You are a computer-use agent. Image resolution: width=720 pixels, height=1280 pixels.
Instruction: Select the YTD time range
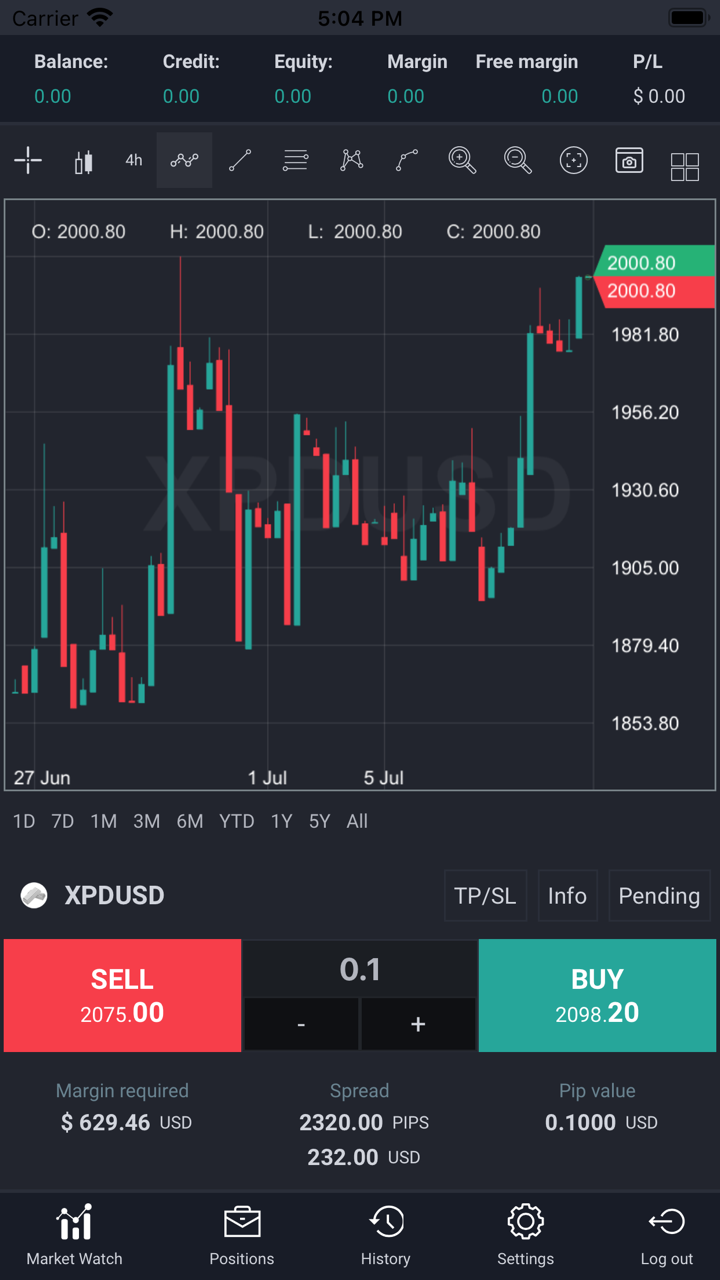coord(237,821)
